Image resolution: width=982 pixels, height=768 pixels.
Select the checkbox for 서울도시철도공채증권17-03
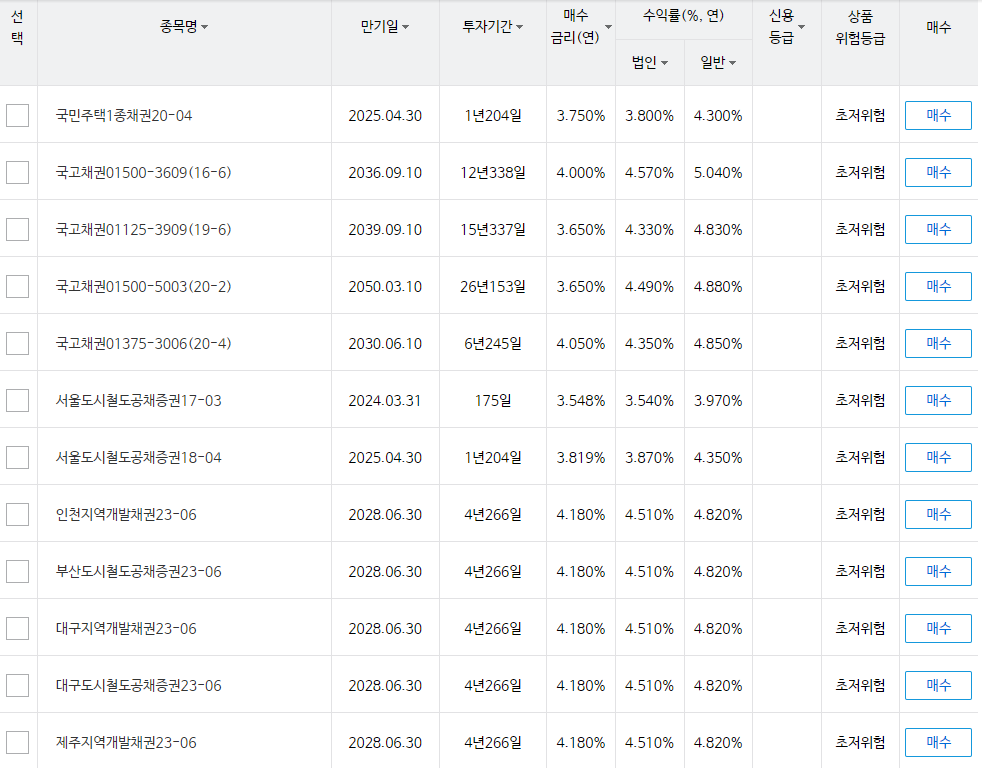[x=18, y=400]
